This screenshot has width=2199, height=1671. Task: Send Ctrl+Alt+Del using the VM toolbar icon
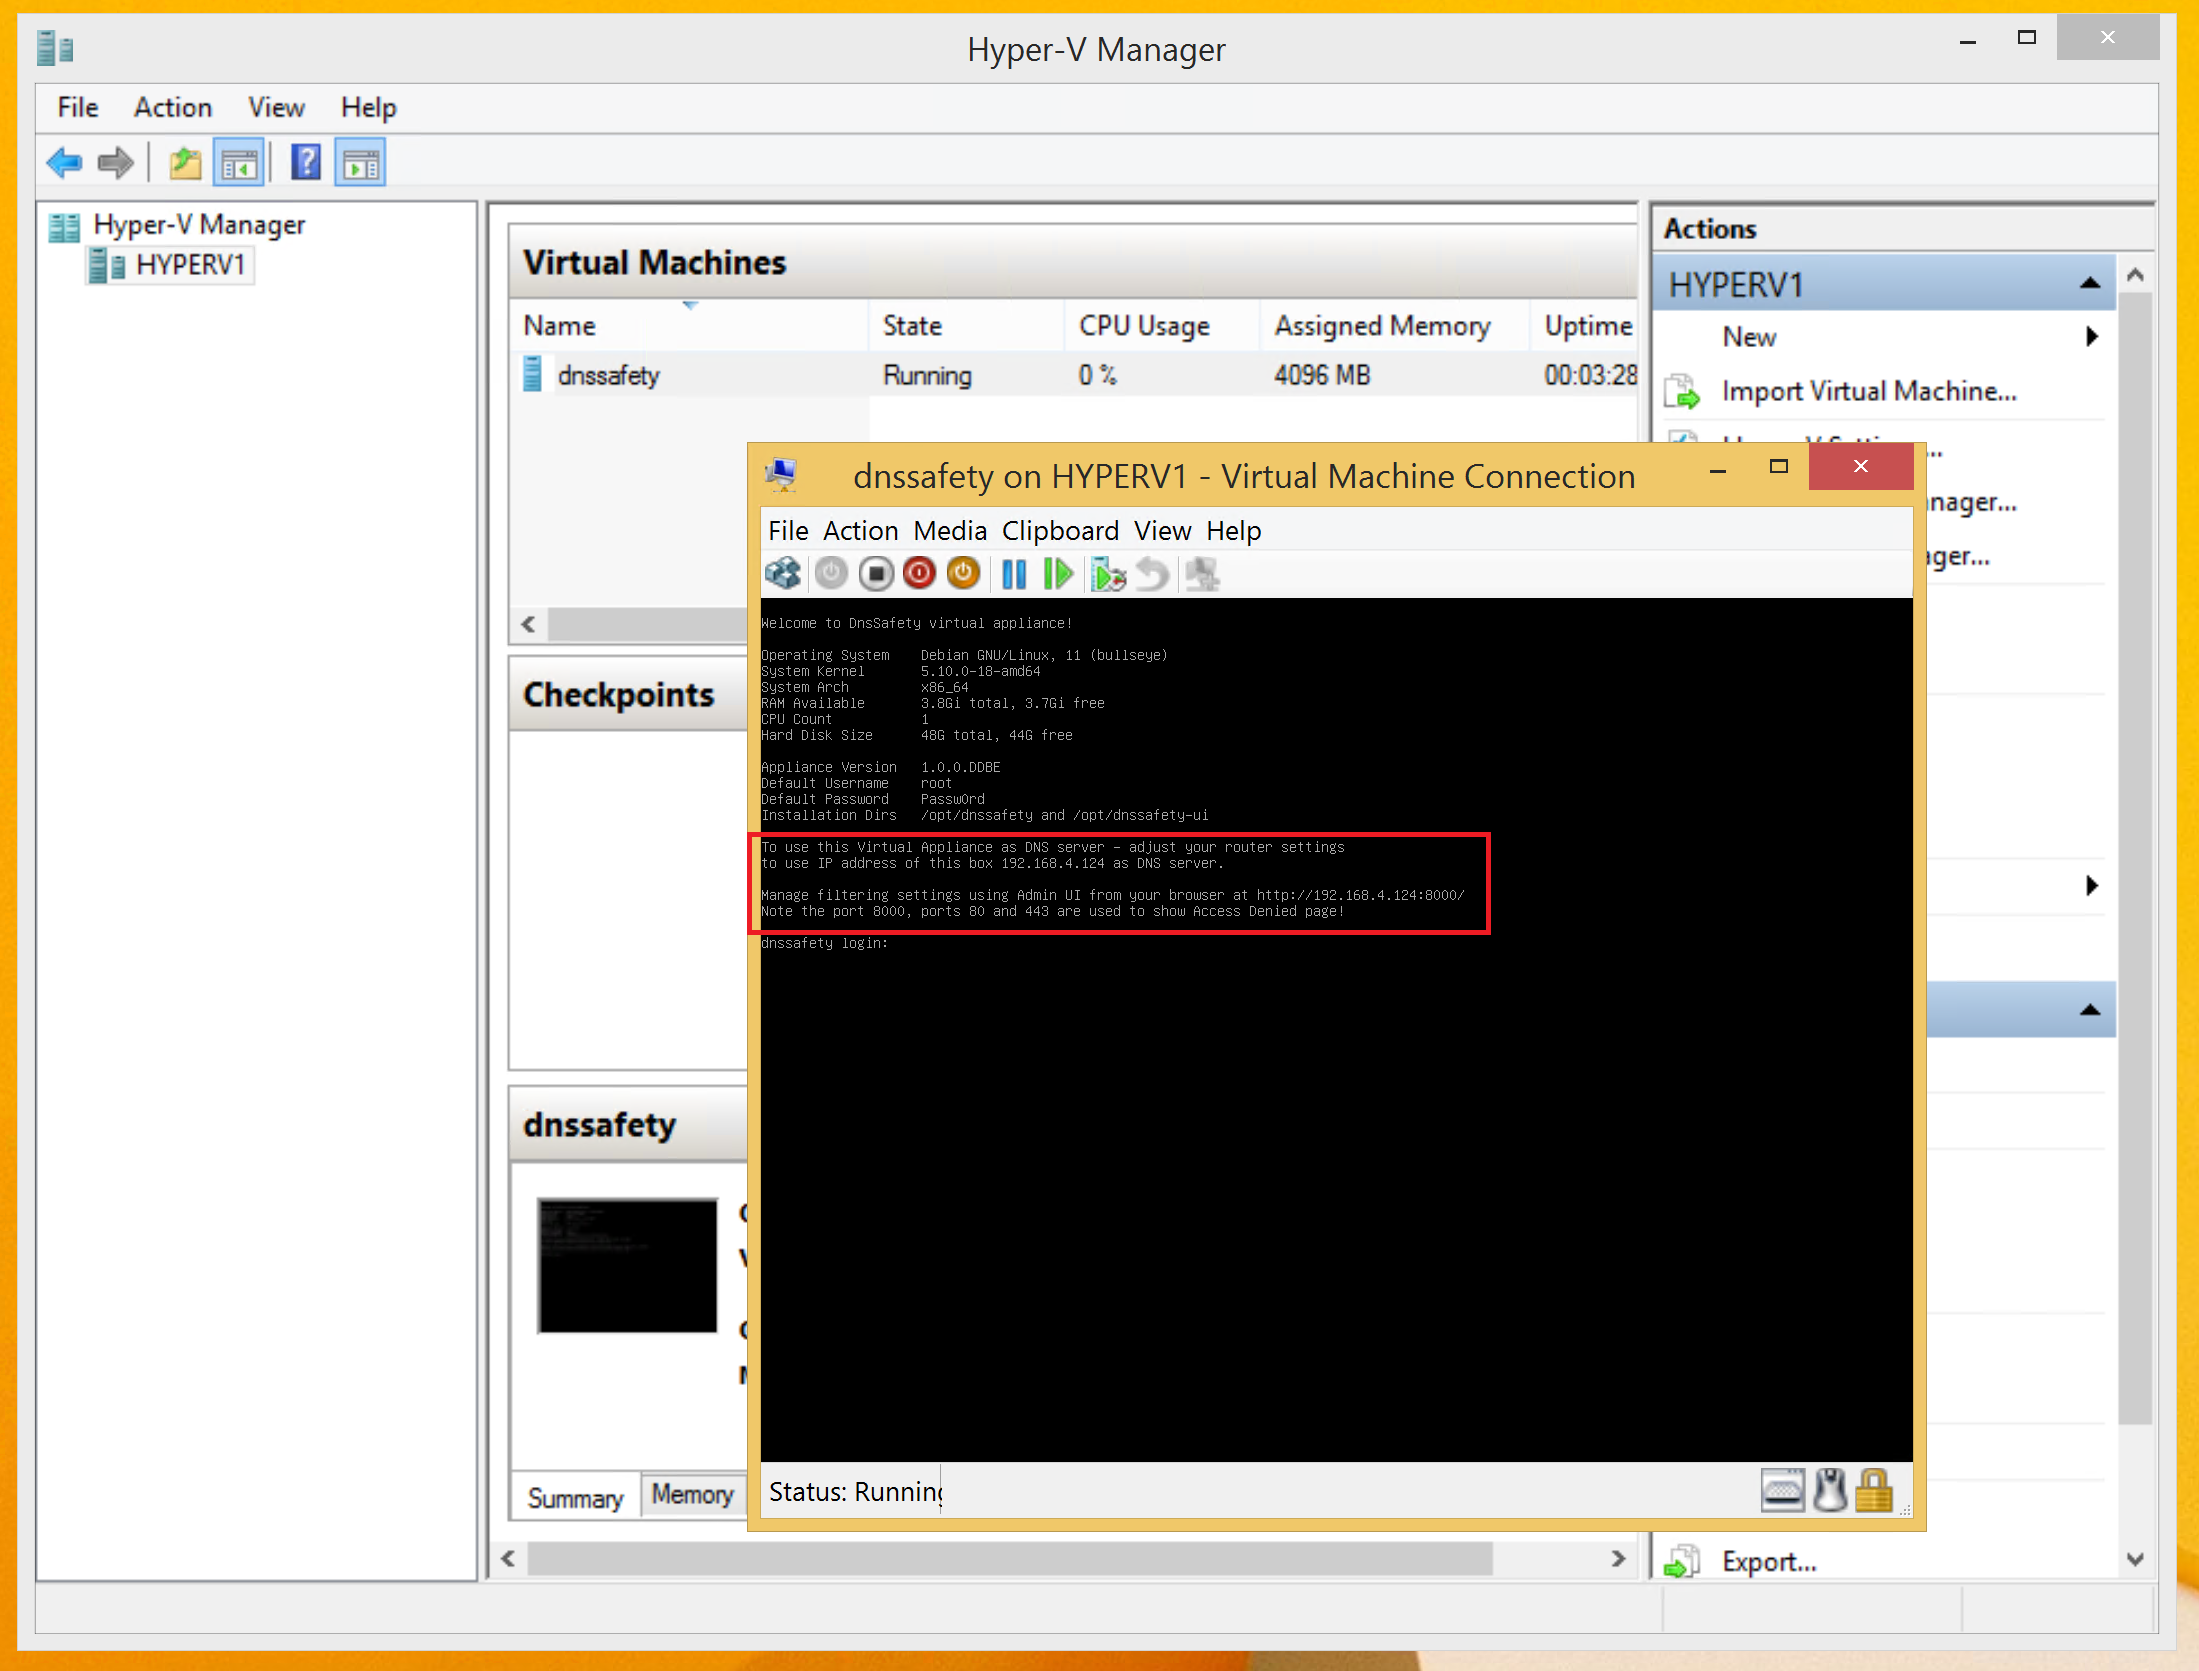click(783, 574)
